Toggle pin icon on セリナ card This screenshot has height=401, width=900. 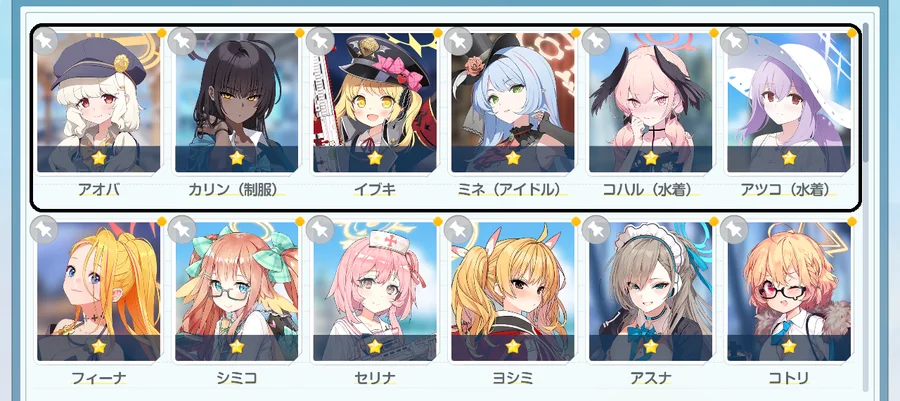click(320, 229)
